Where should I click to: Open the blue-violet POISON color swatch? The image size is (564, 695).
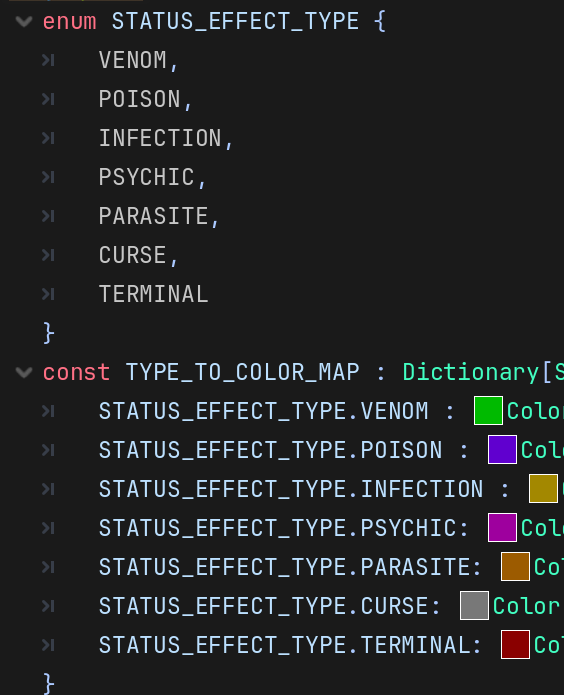tap(502, 449)
